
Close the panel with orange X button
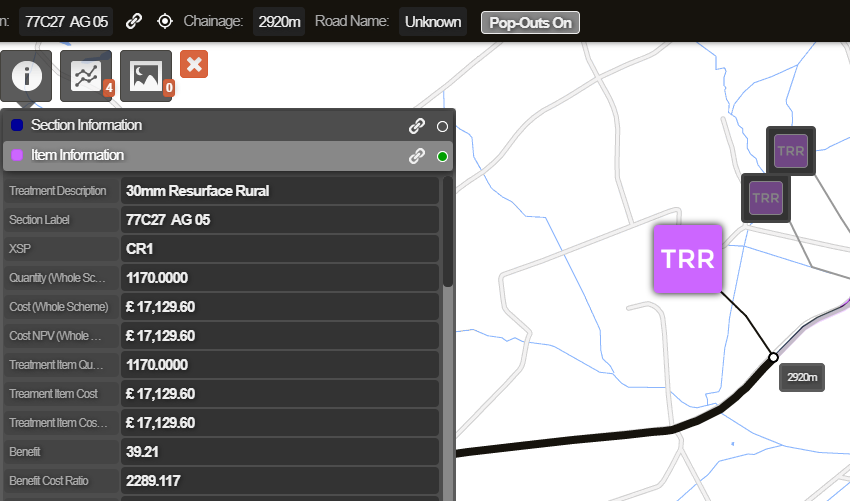click(194, 64)
